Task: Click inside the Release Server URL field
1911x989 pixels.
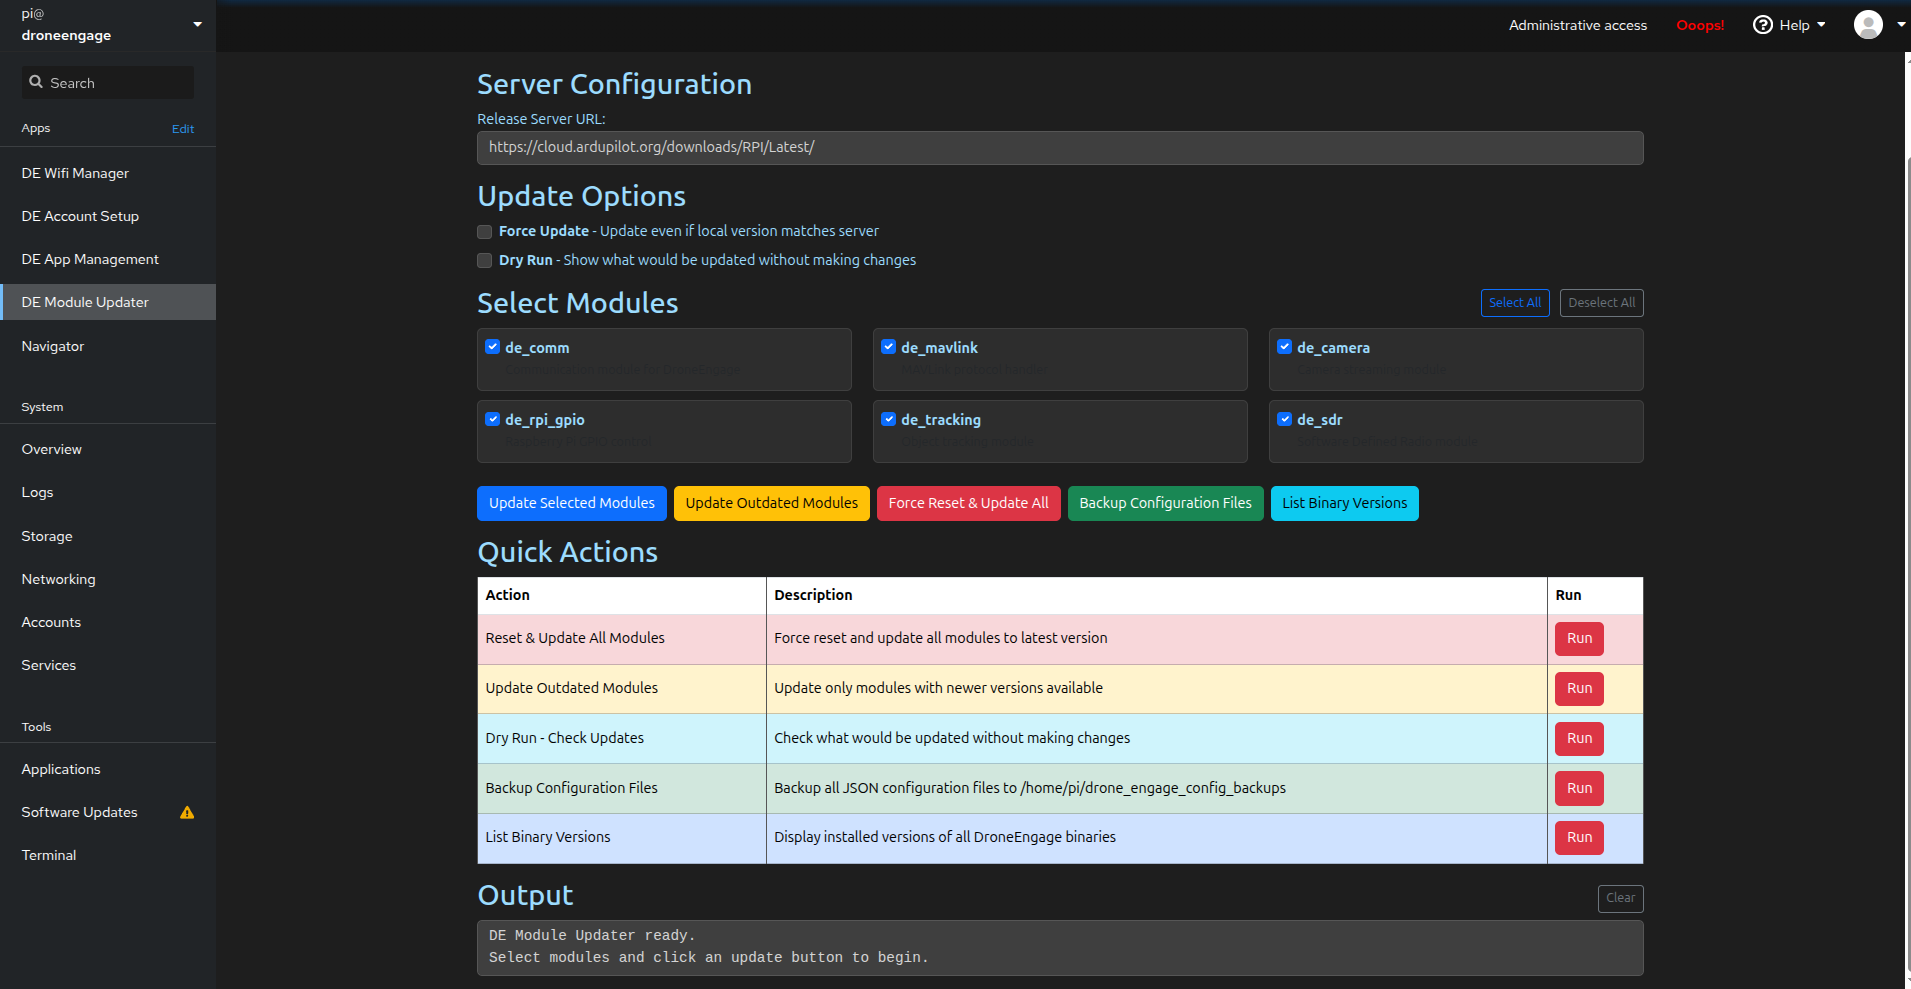Action: click(x=1059, y=147)
